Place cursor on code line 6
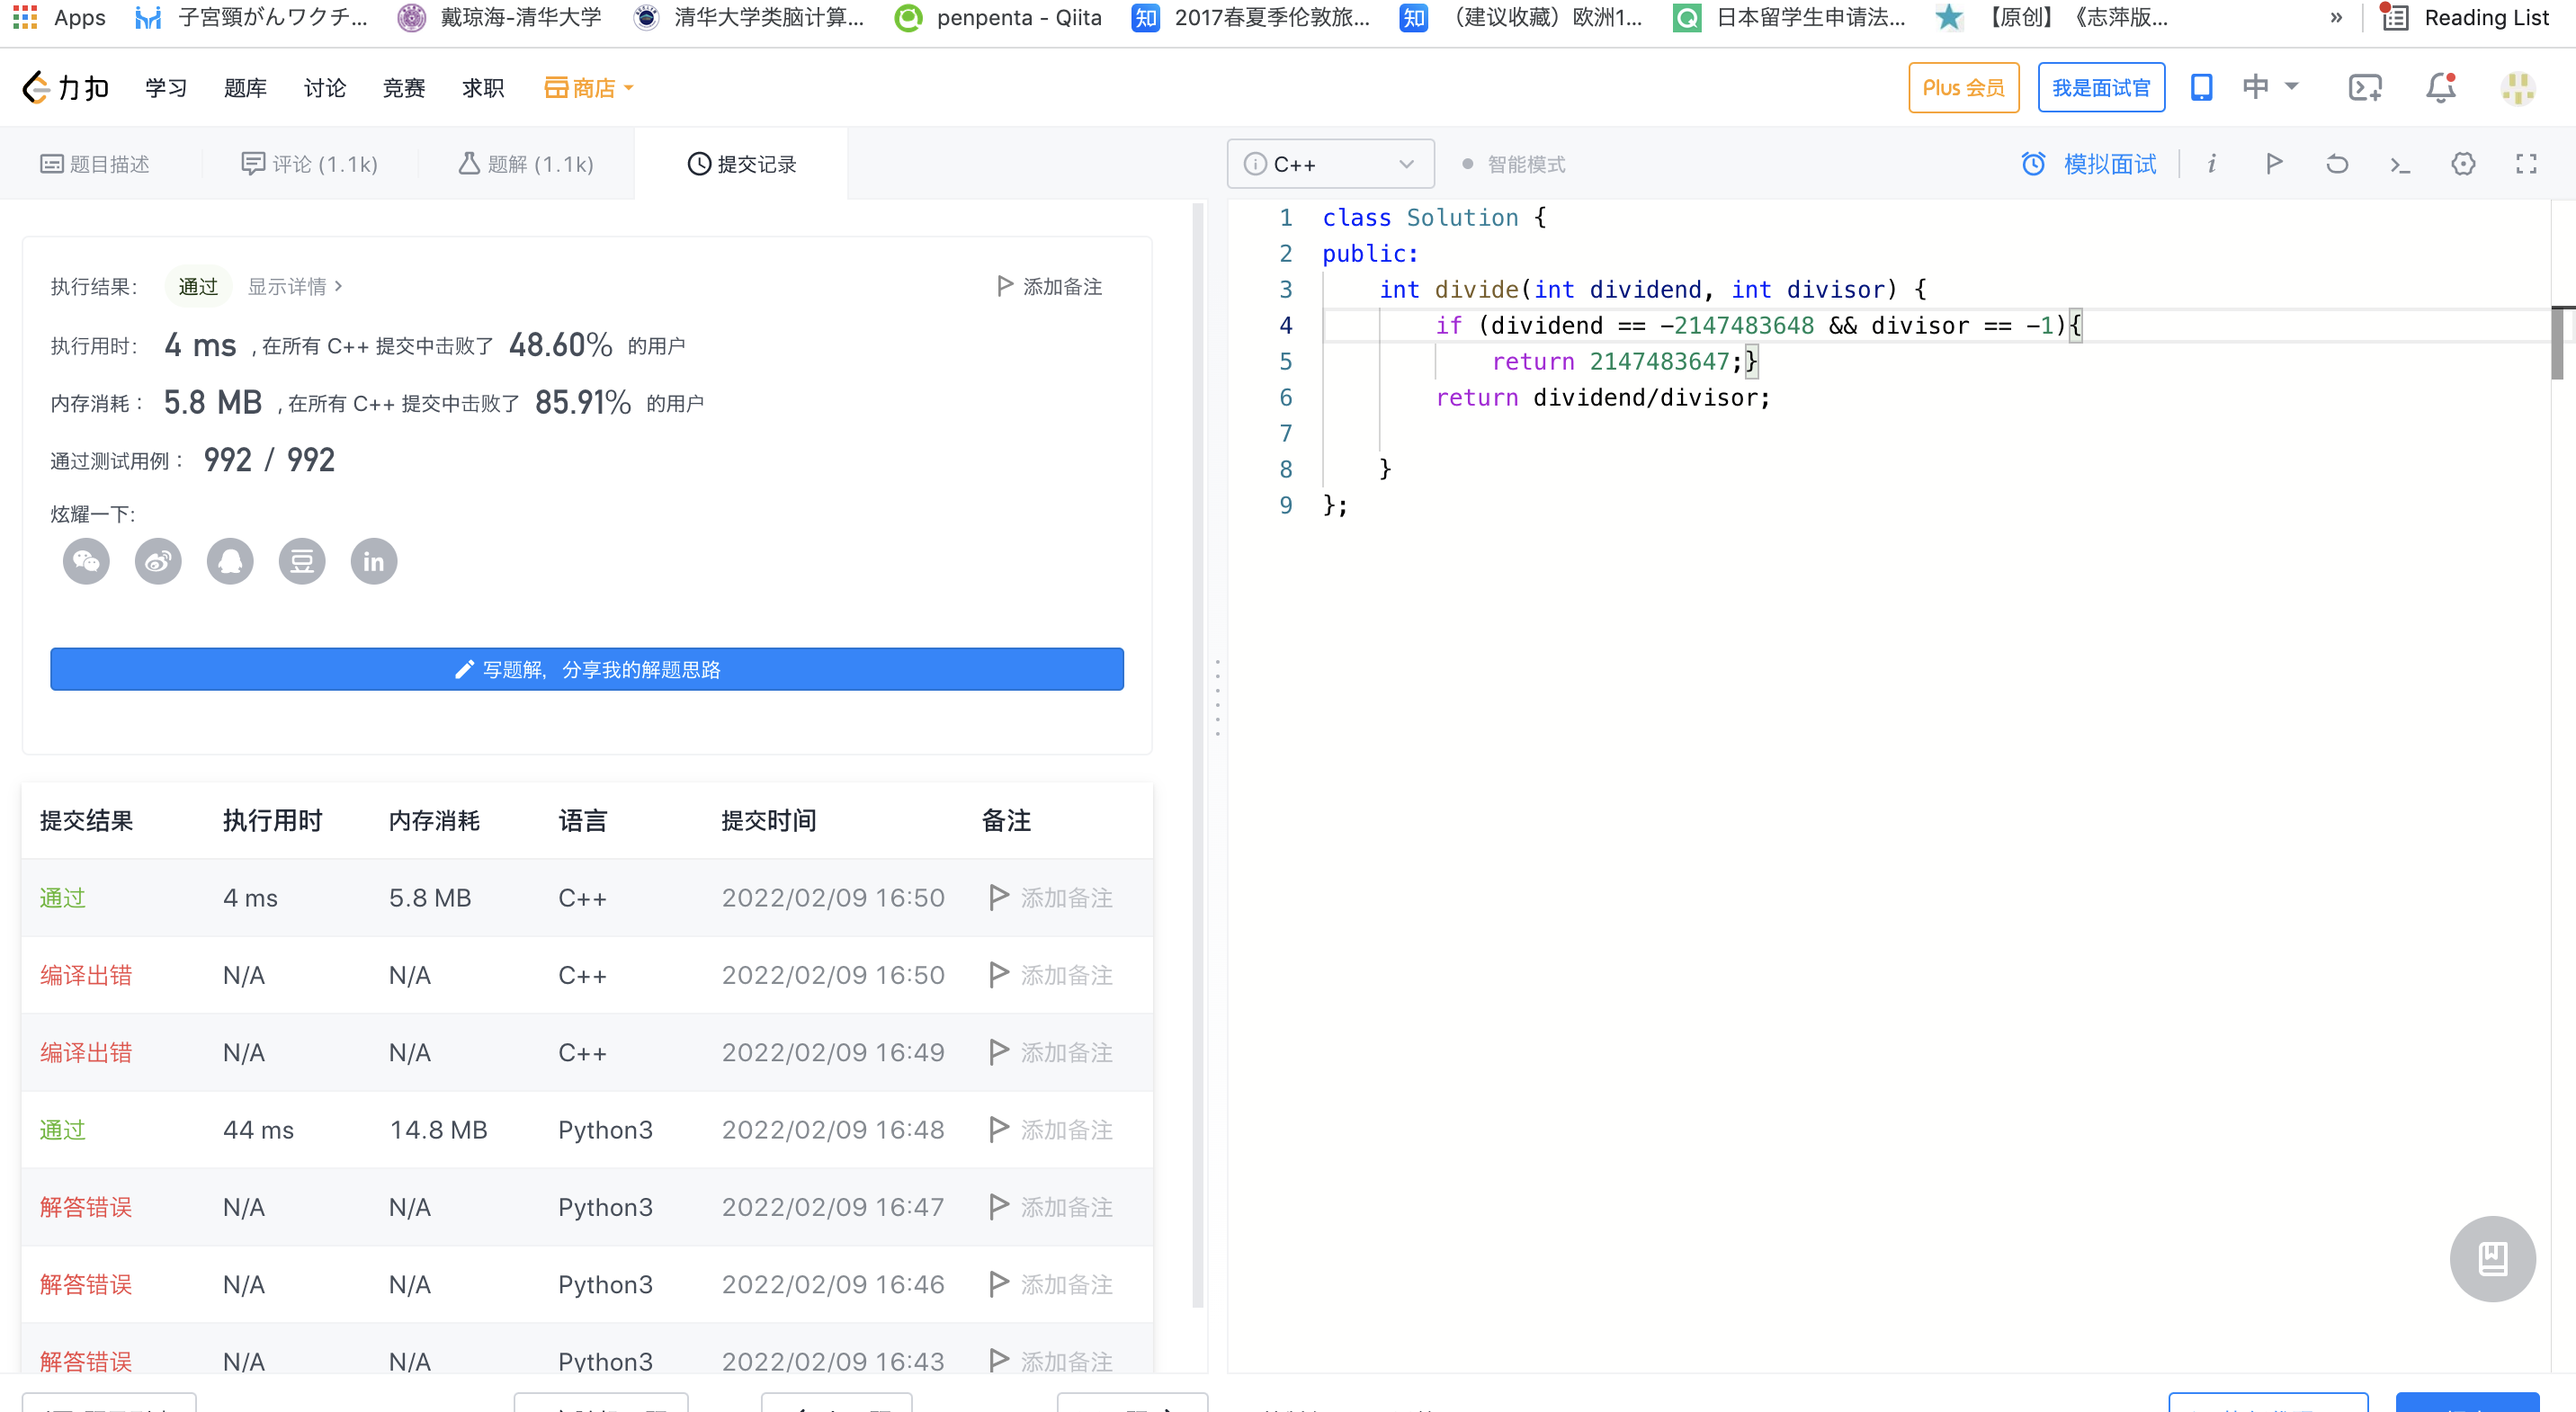The image size is (2576, 1412). click(1602, 397)
